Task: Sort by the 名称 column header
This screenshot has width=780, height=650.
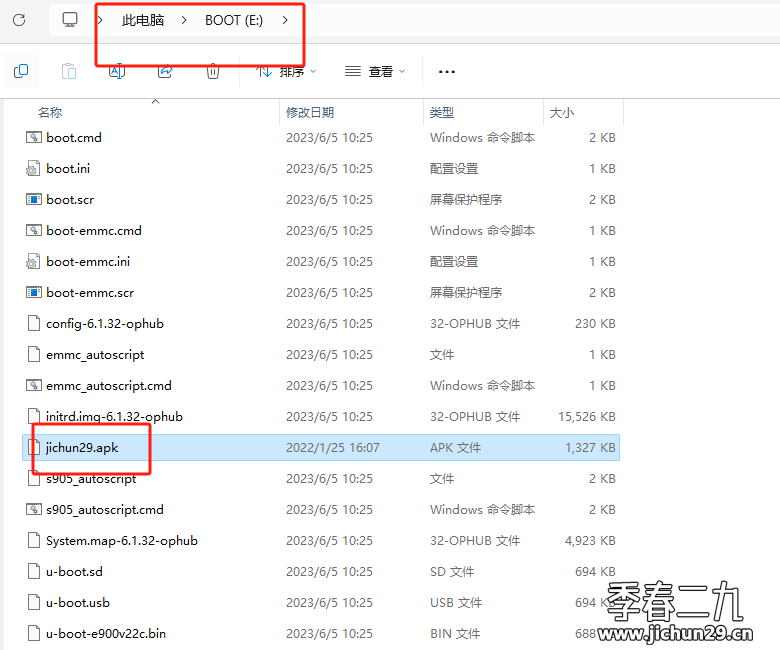Action: [50, 112]
